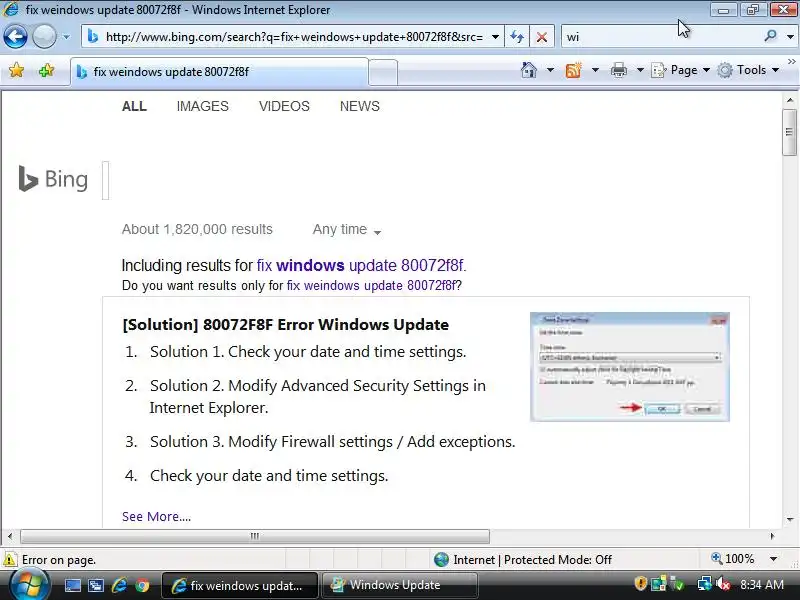Click the grayed Forward navigation button
The width and height of the screenshot is (800, 600).
point(44,37)
